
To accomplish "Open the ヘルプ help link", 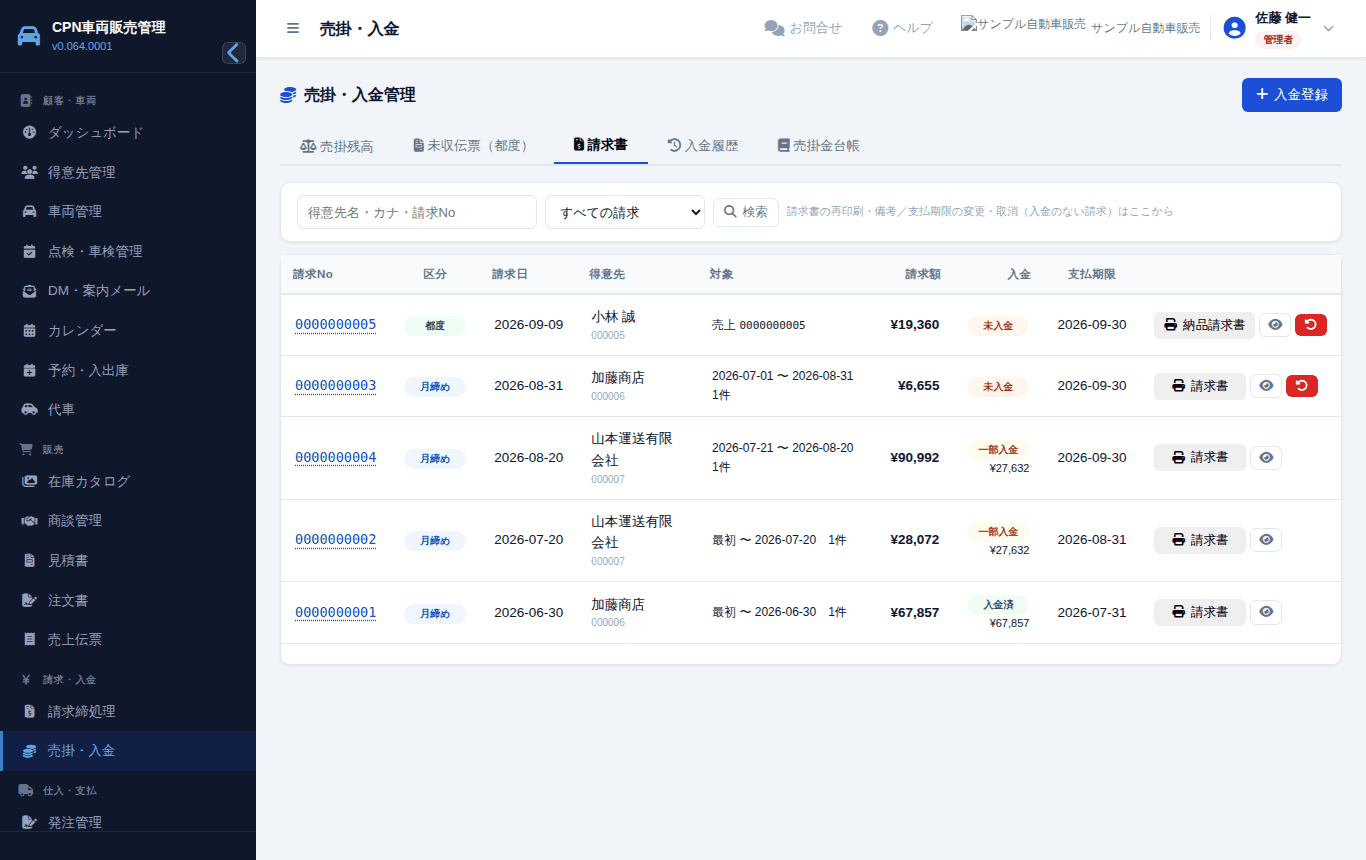I will 902,28.
